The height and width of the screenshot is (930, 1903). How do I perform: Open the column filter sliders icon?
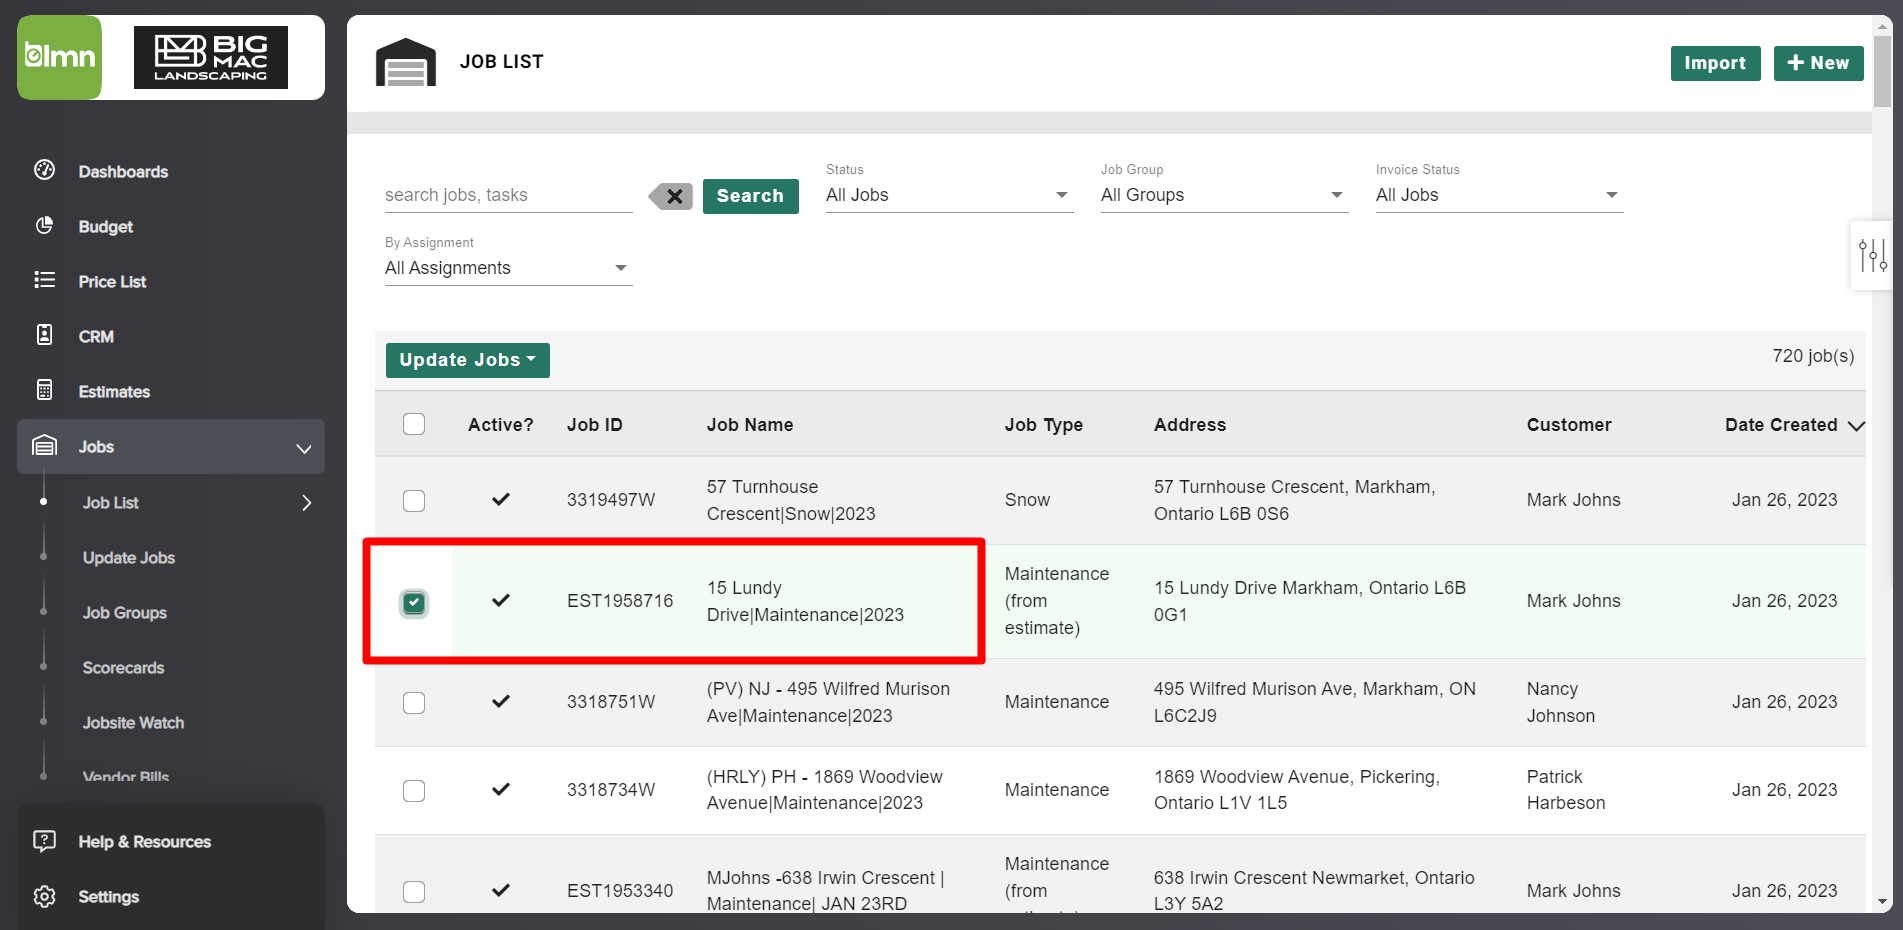pos(1872,255)
